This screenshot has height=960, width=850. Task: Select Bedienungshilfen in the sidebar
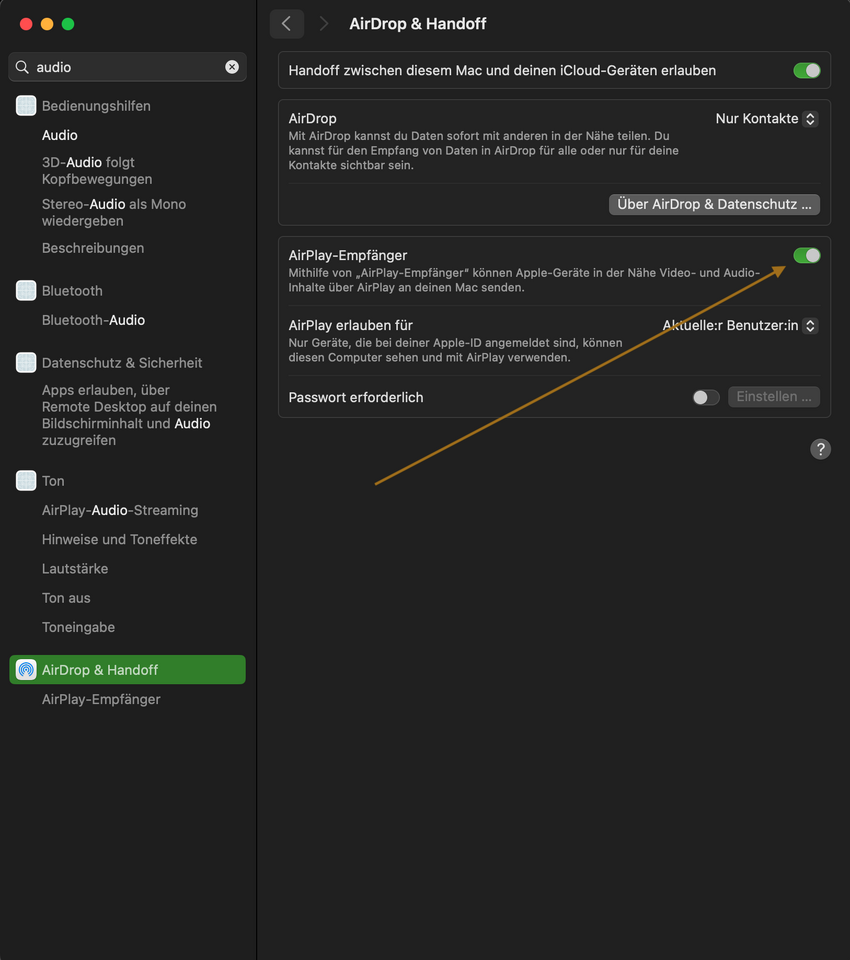point(96,106)
